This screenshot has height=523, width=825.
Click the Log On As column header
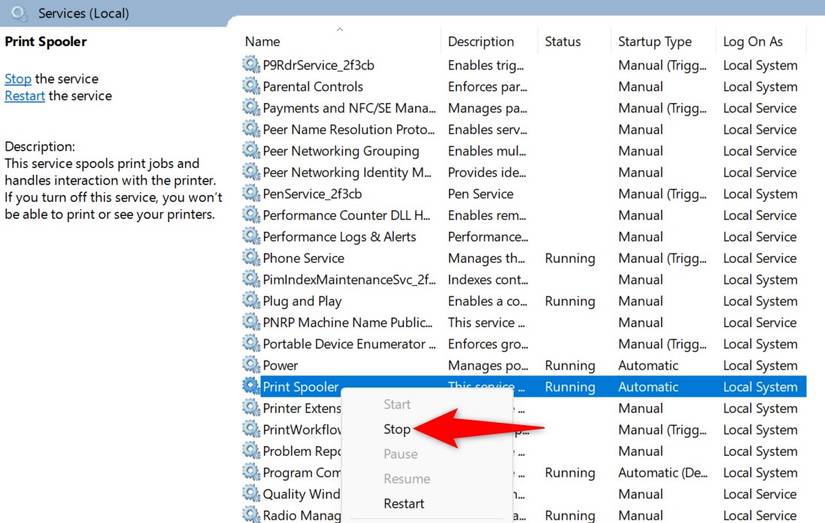click(752, 42)
